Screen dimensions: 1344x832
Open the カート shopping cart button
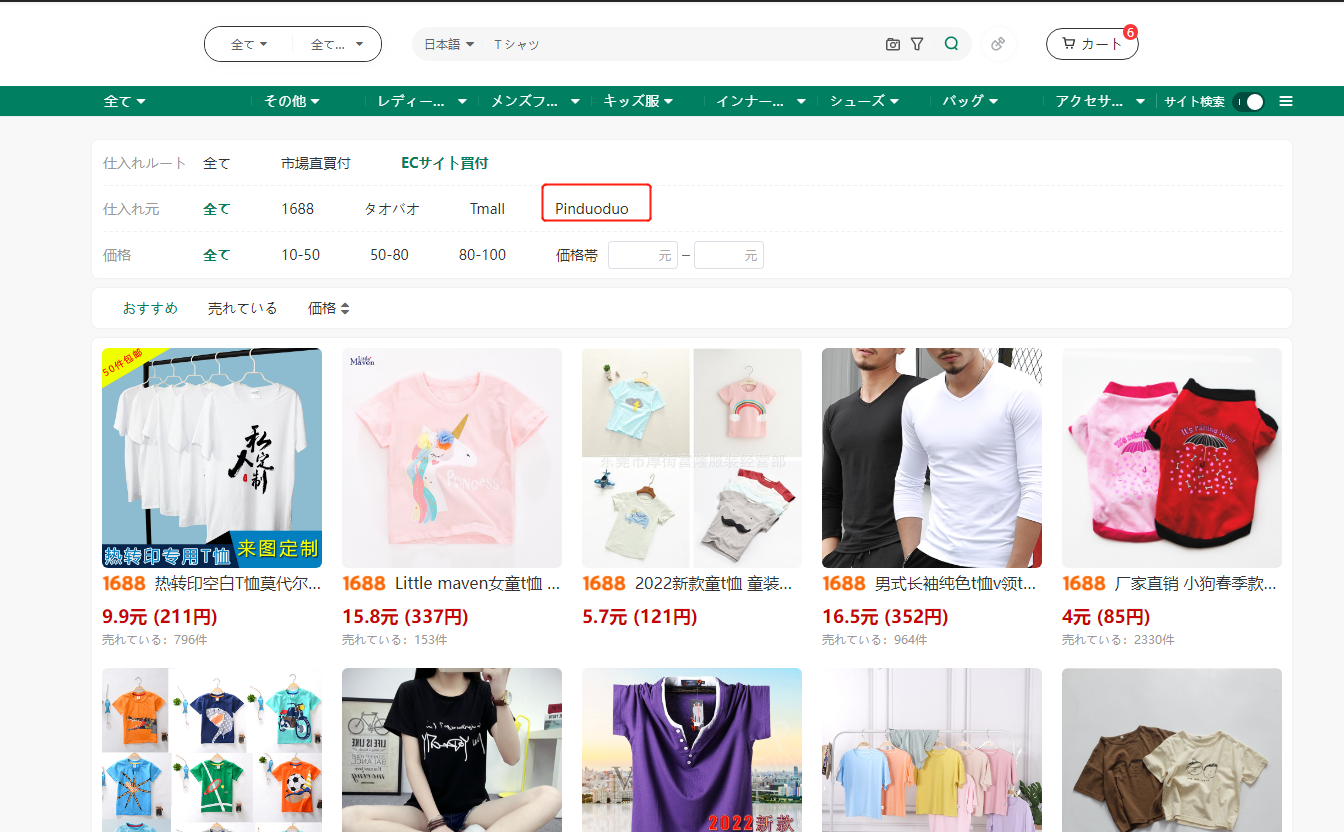pos(1092,44)
